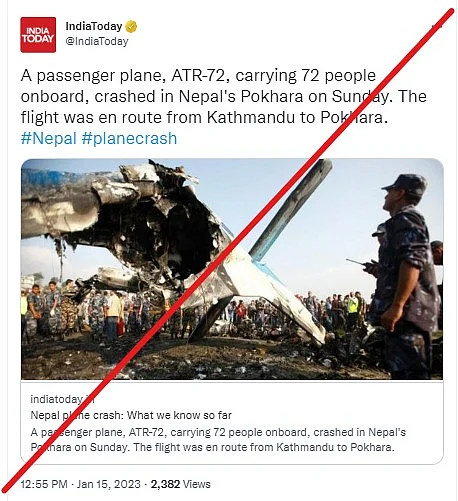Open the tweet's three-dot more options menu
The width and height of the screenshot is (458, 501).
437,26
